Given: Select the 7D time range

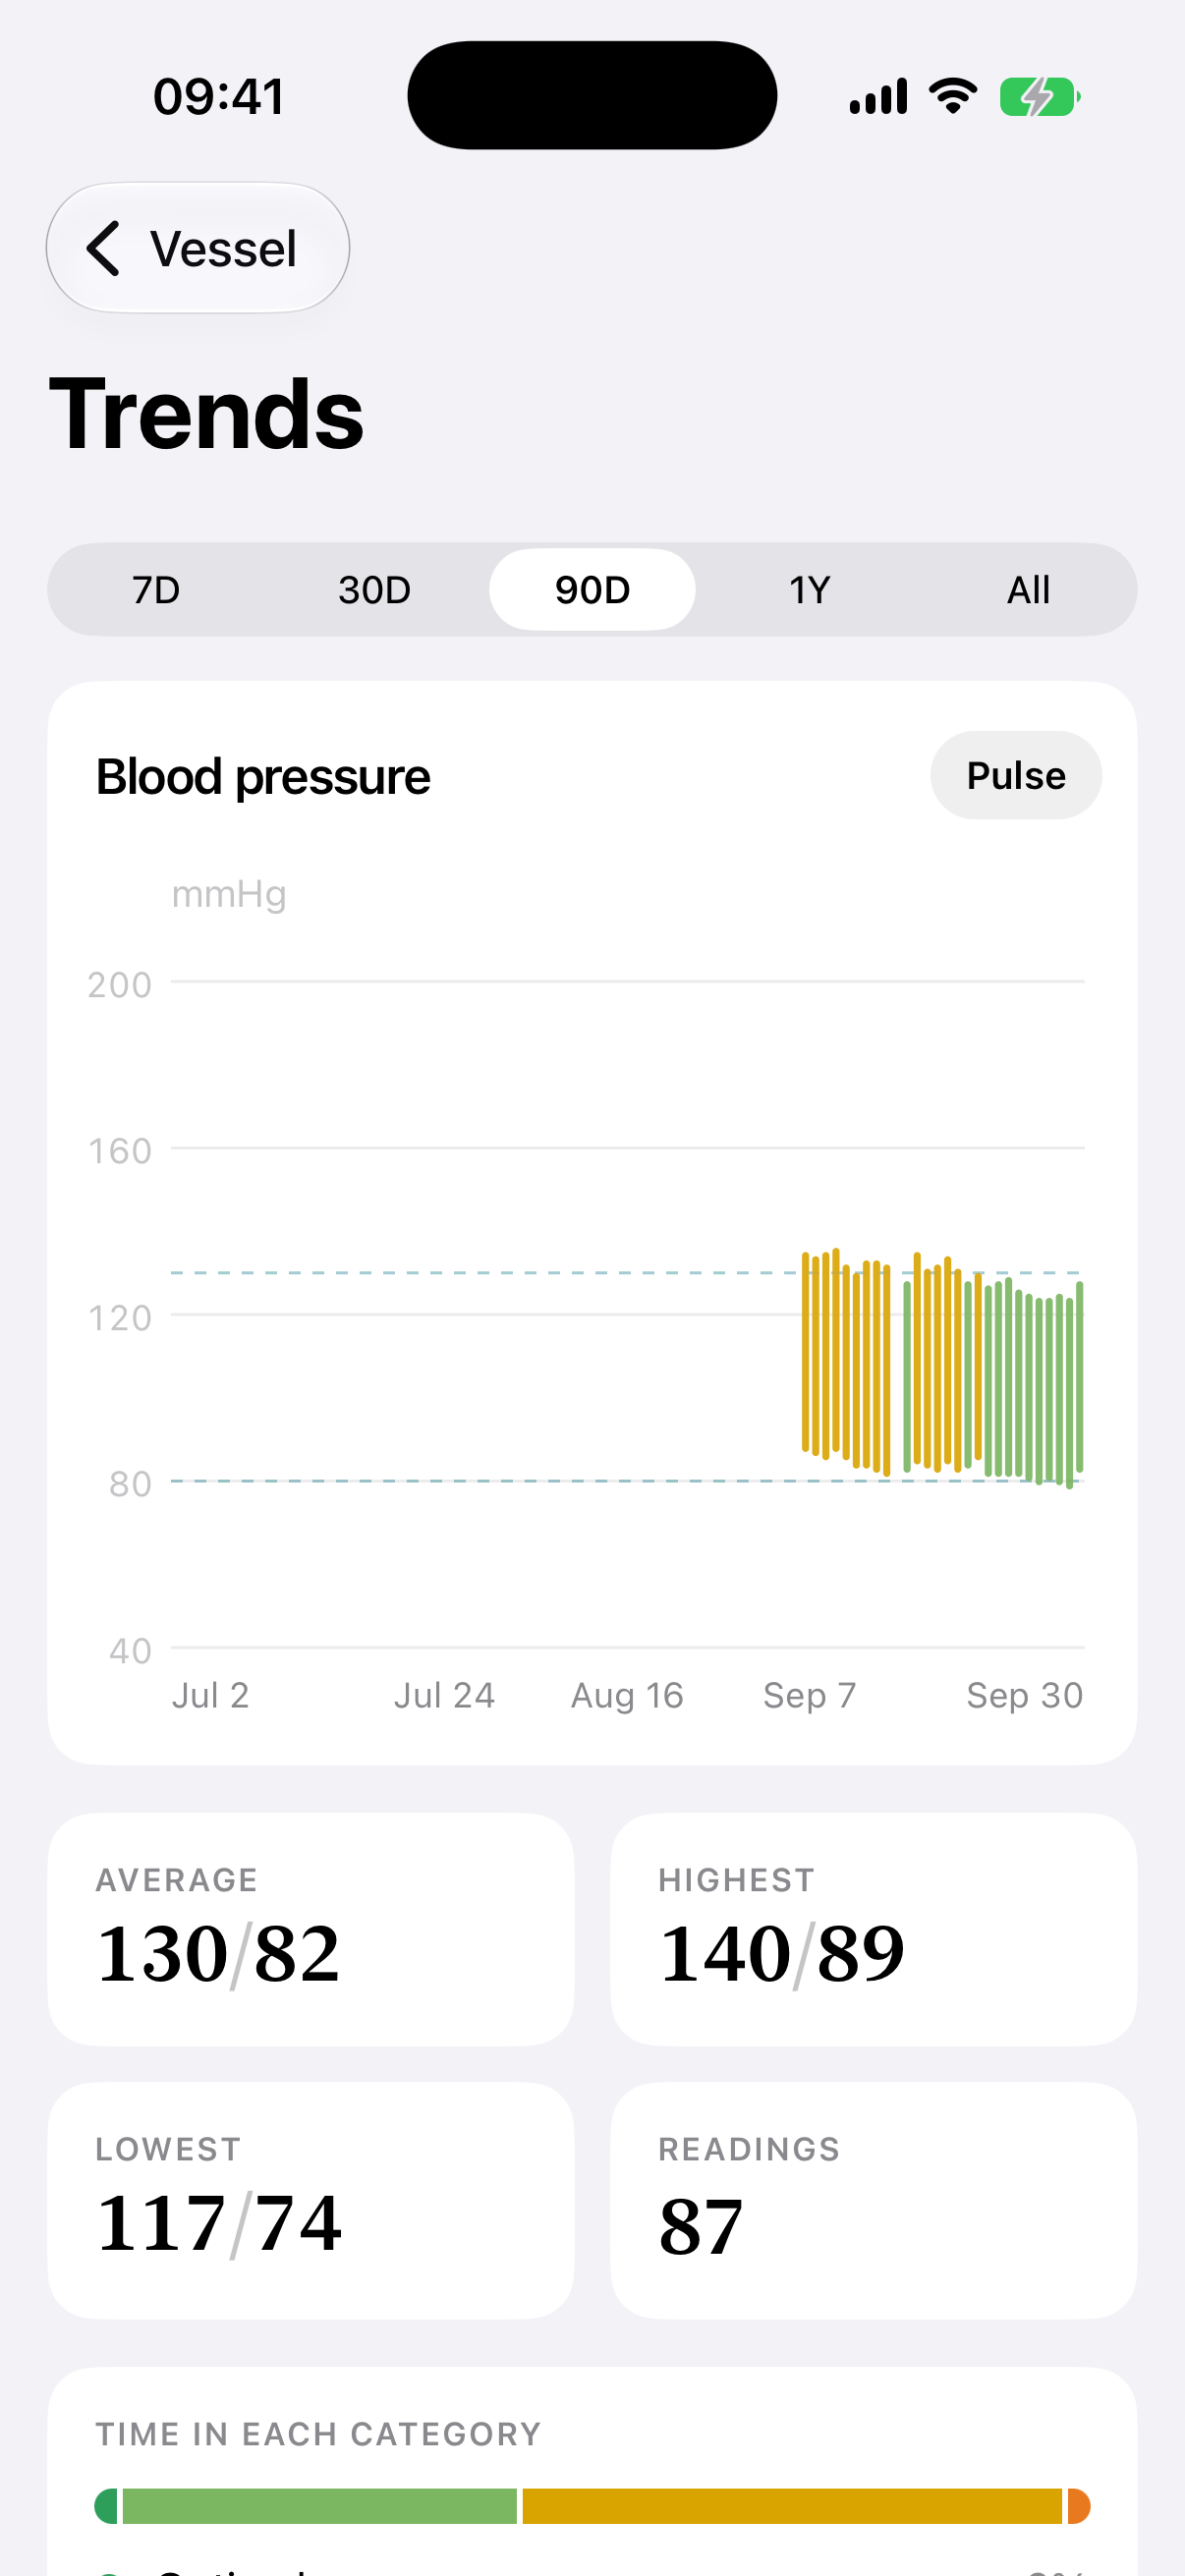Looking at the screenshot, I should point(157,590).
